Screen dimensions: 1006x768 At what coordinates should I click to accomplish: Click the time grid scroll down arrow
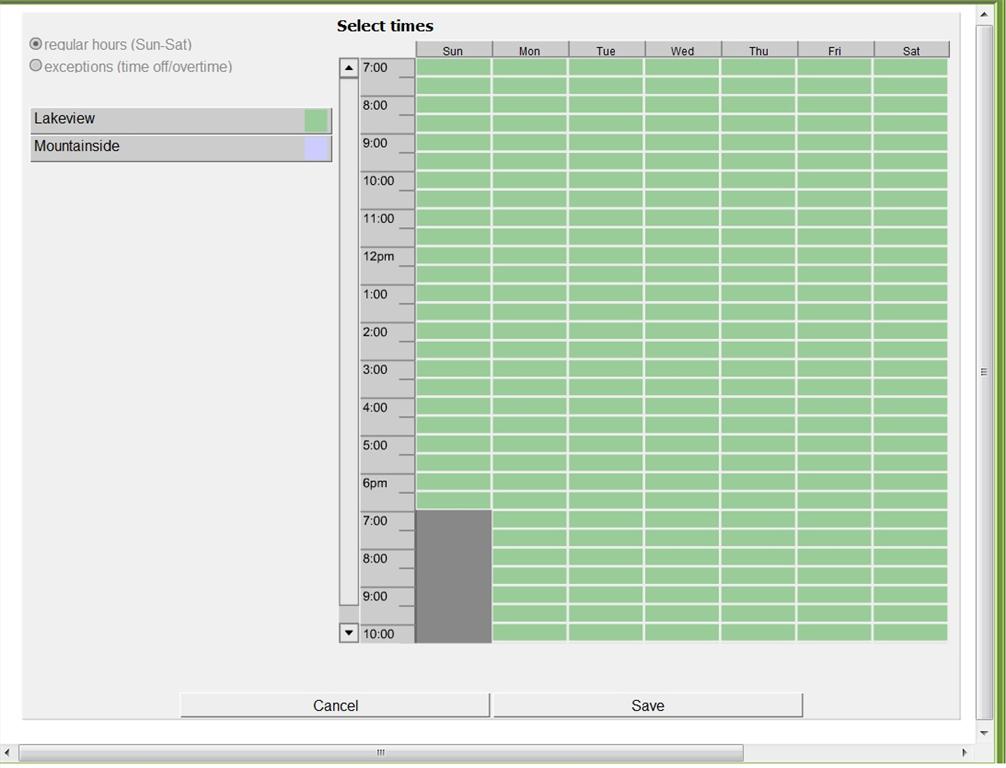point(348,633)
